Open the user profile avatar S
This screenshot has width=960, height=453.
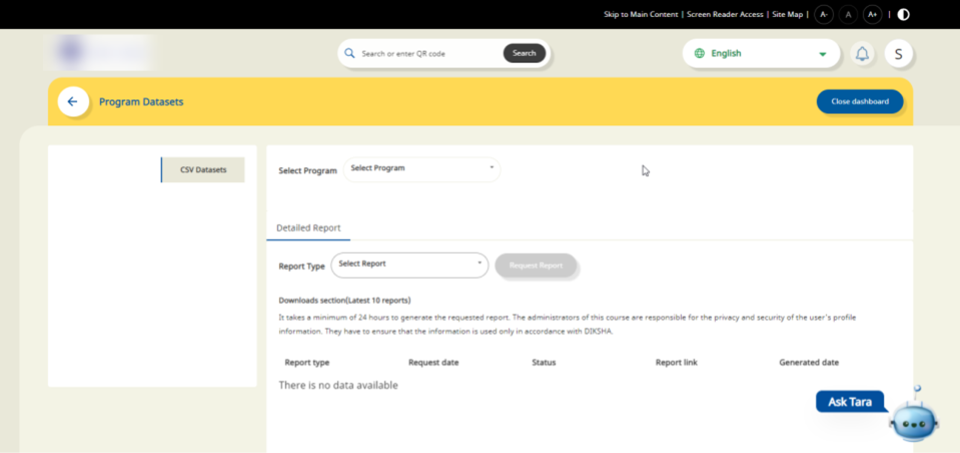tap(898, 54)
